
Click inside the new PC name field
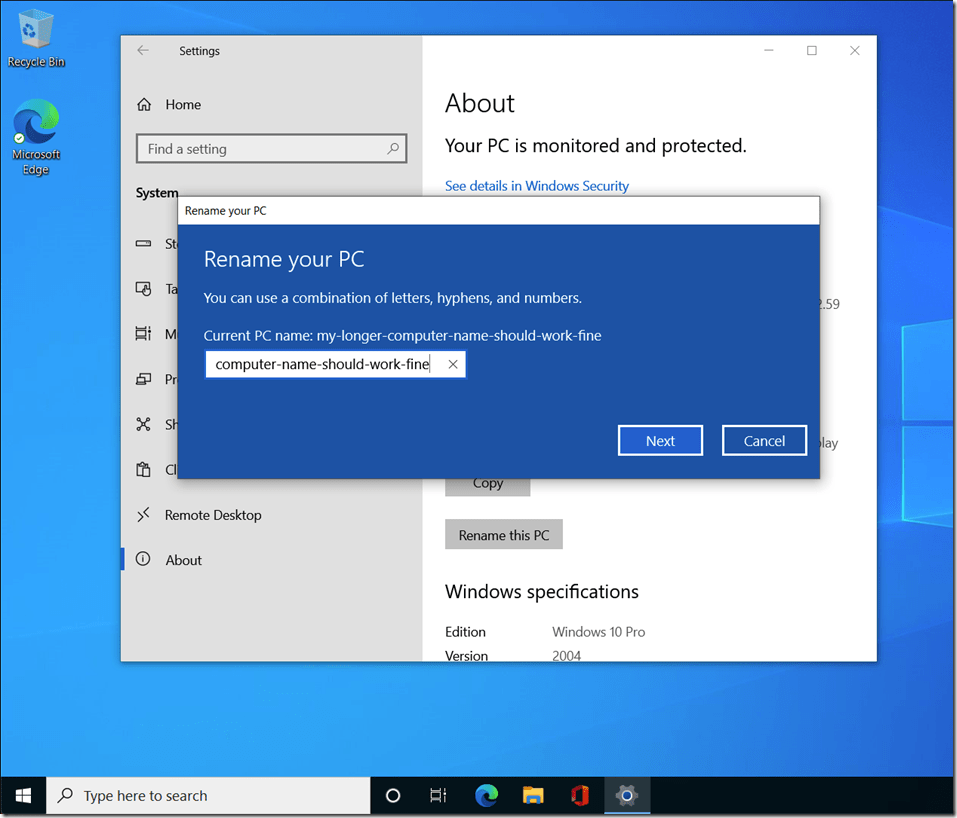click(320, 364)
